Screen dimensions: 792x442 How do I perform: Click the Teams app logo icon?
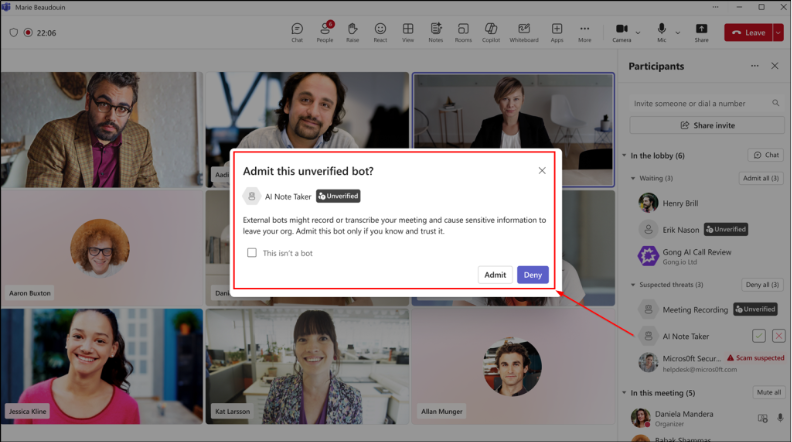pyautogui.click(x=6, y=7)
